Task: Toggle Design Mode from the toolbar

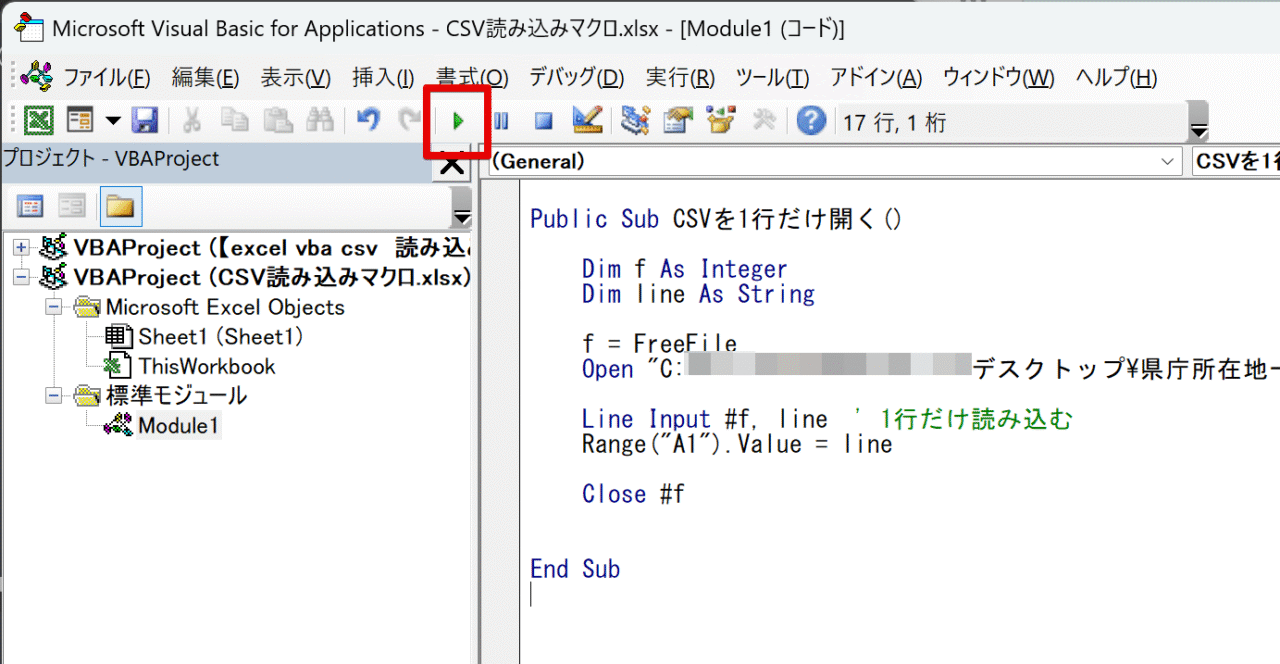Action: click(x=587, y=120)
